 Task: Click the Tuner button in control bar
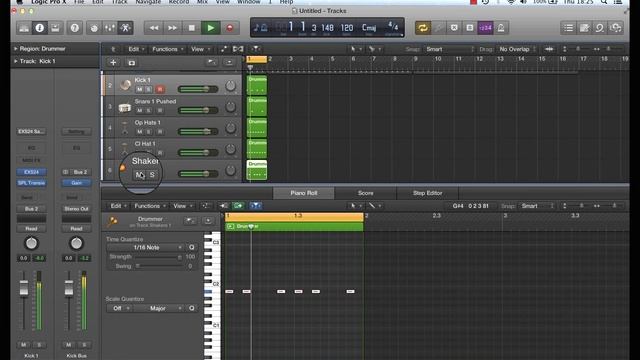click(x=438, y=28)
